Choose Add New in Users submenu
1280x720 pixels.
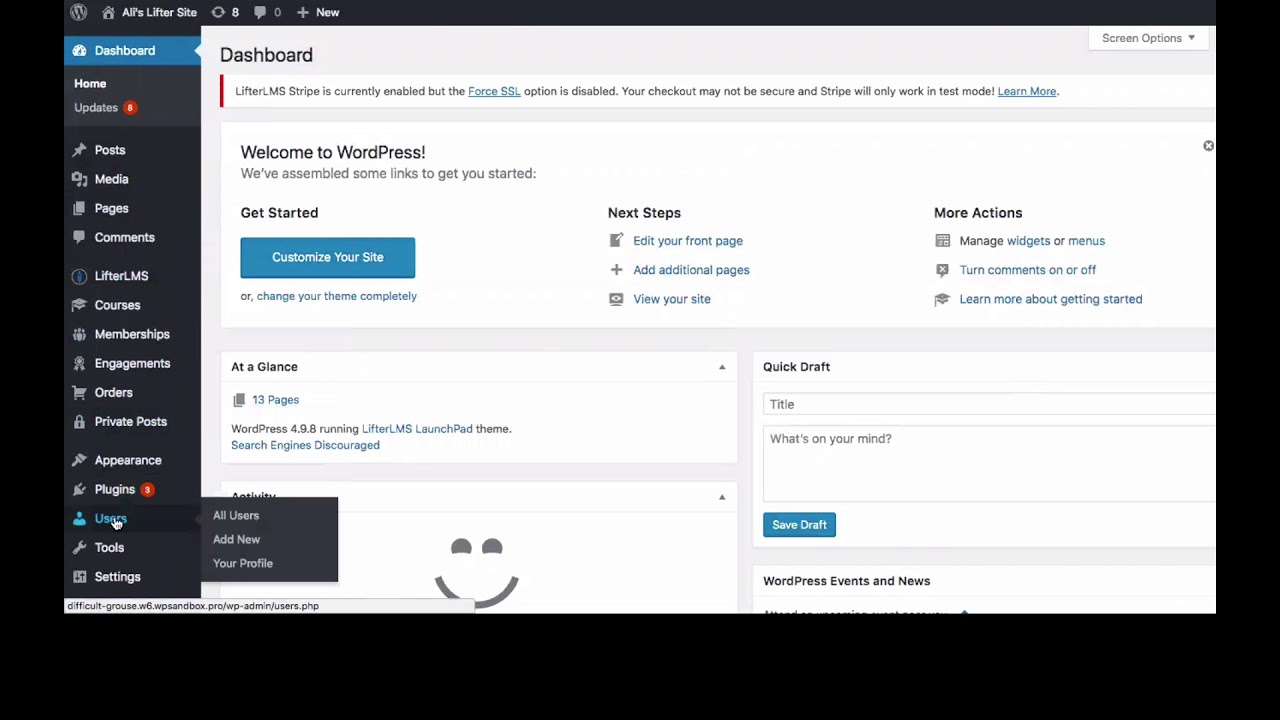tap(236, 539)
